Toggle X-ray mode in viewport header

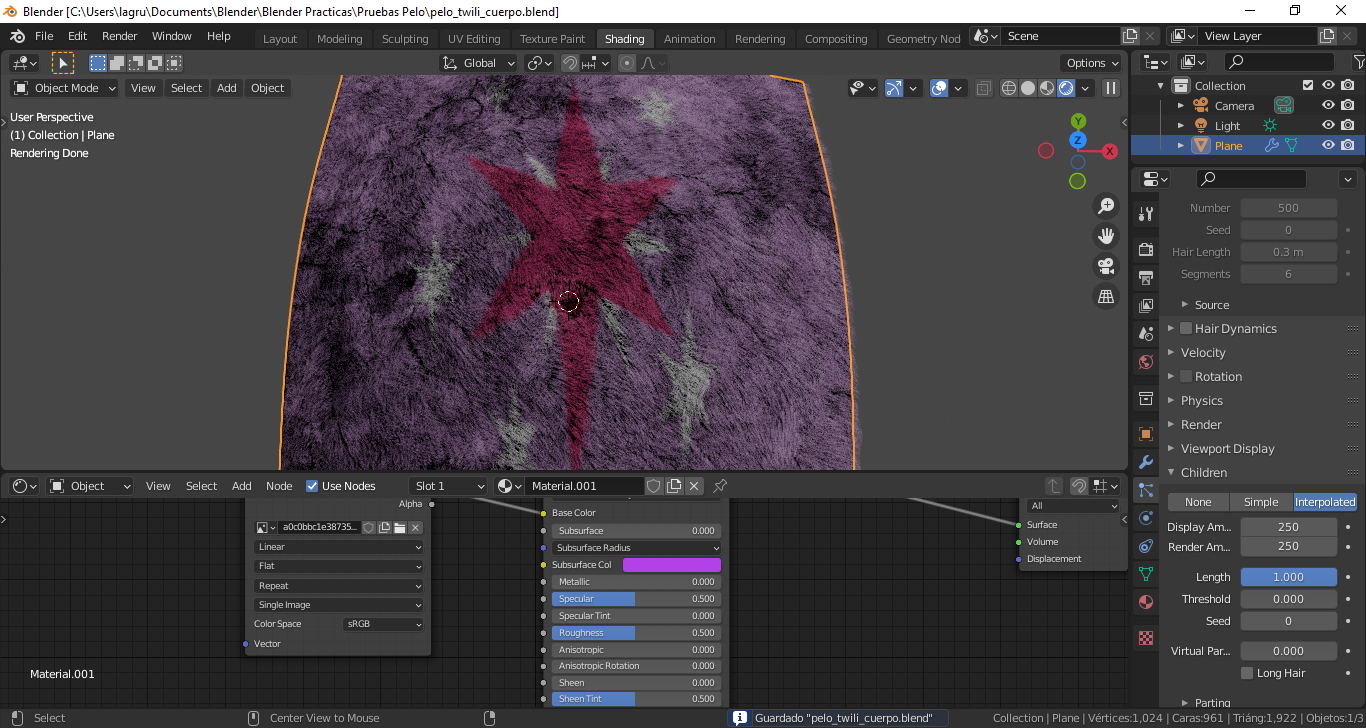click(x=984, y=88)
